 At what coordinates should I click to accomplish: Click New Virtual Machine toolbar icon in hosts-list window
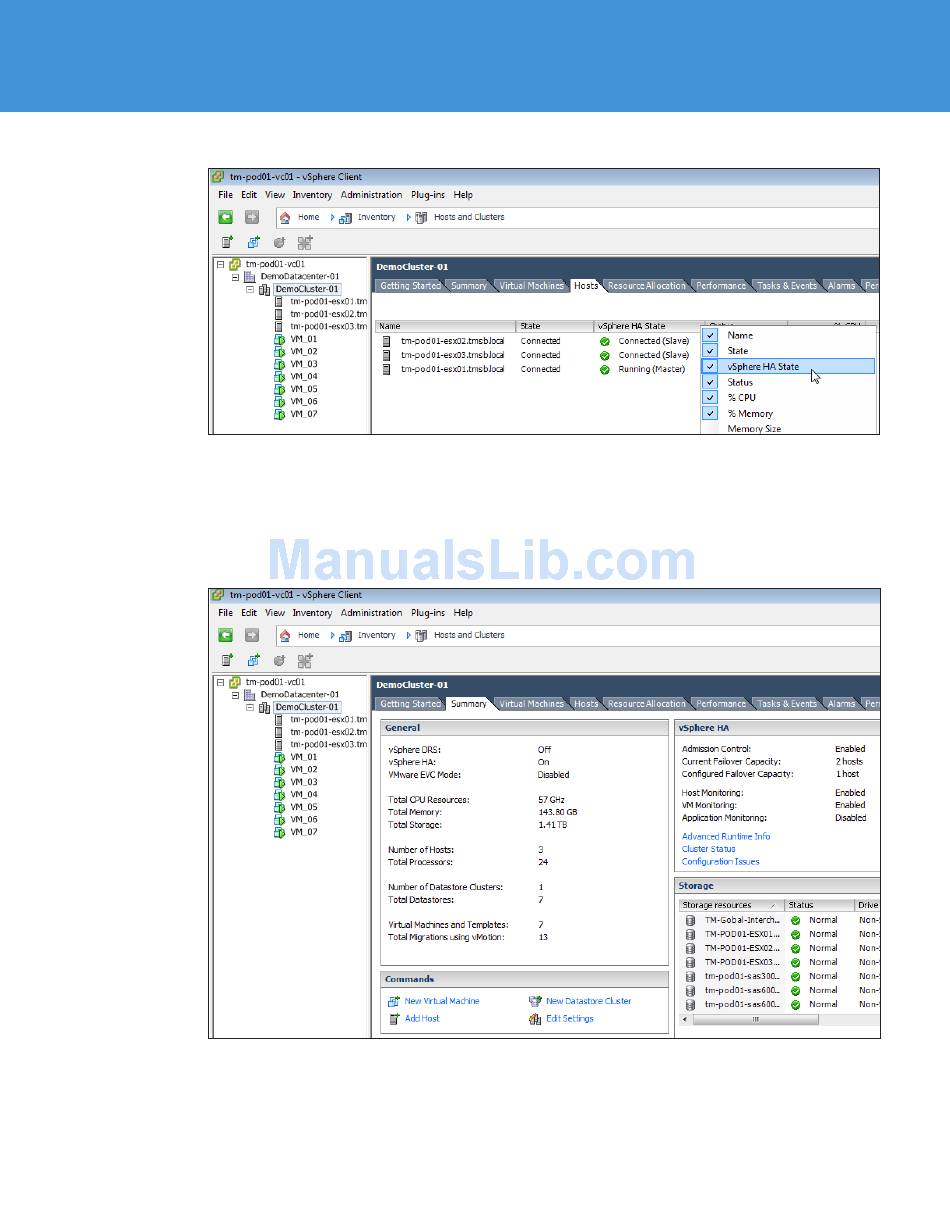(254, 242)
